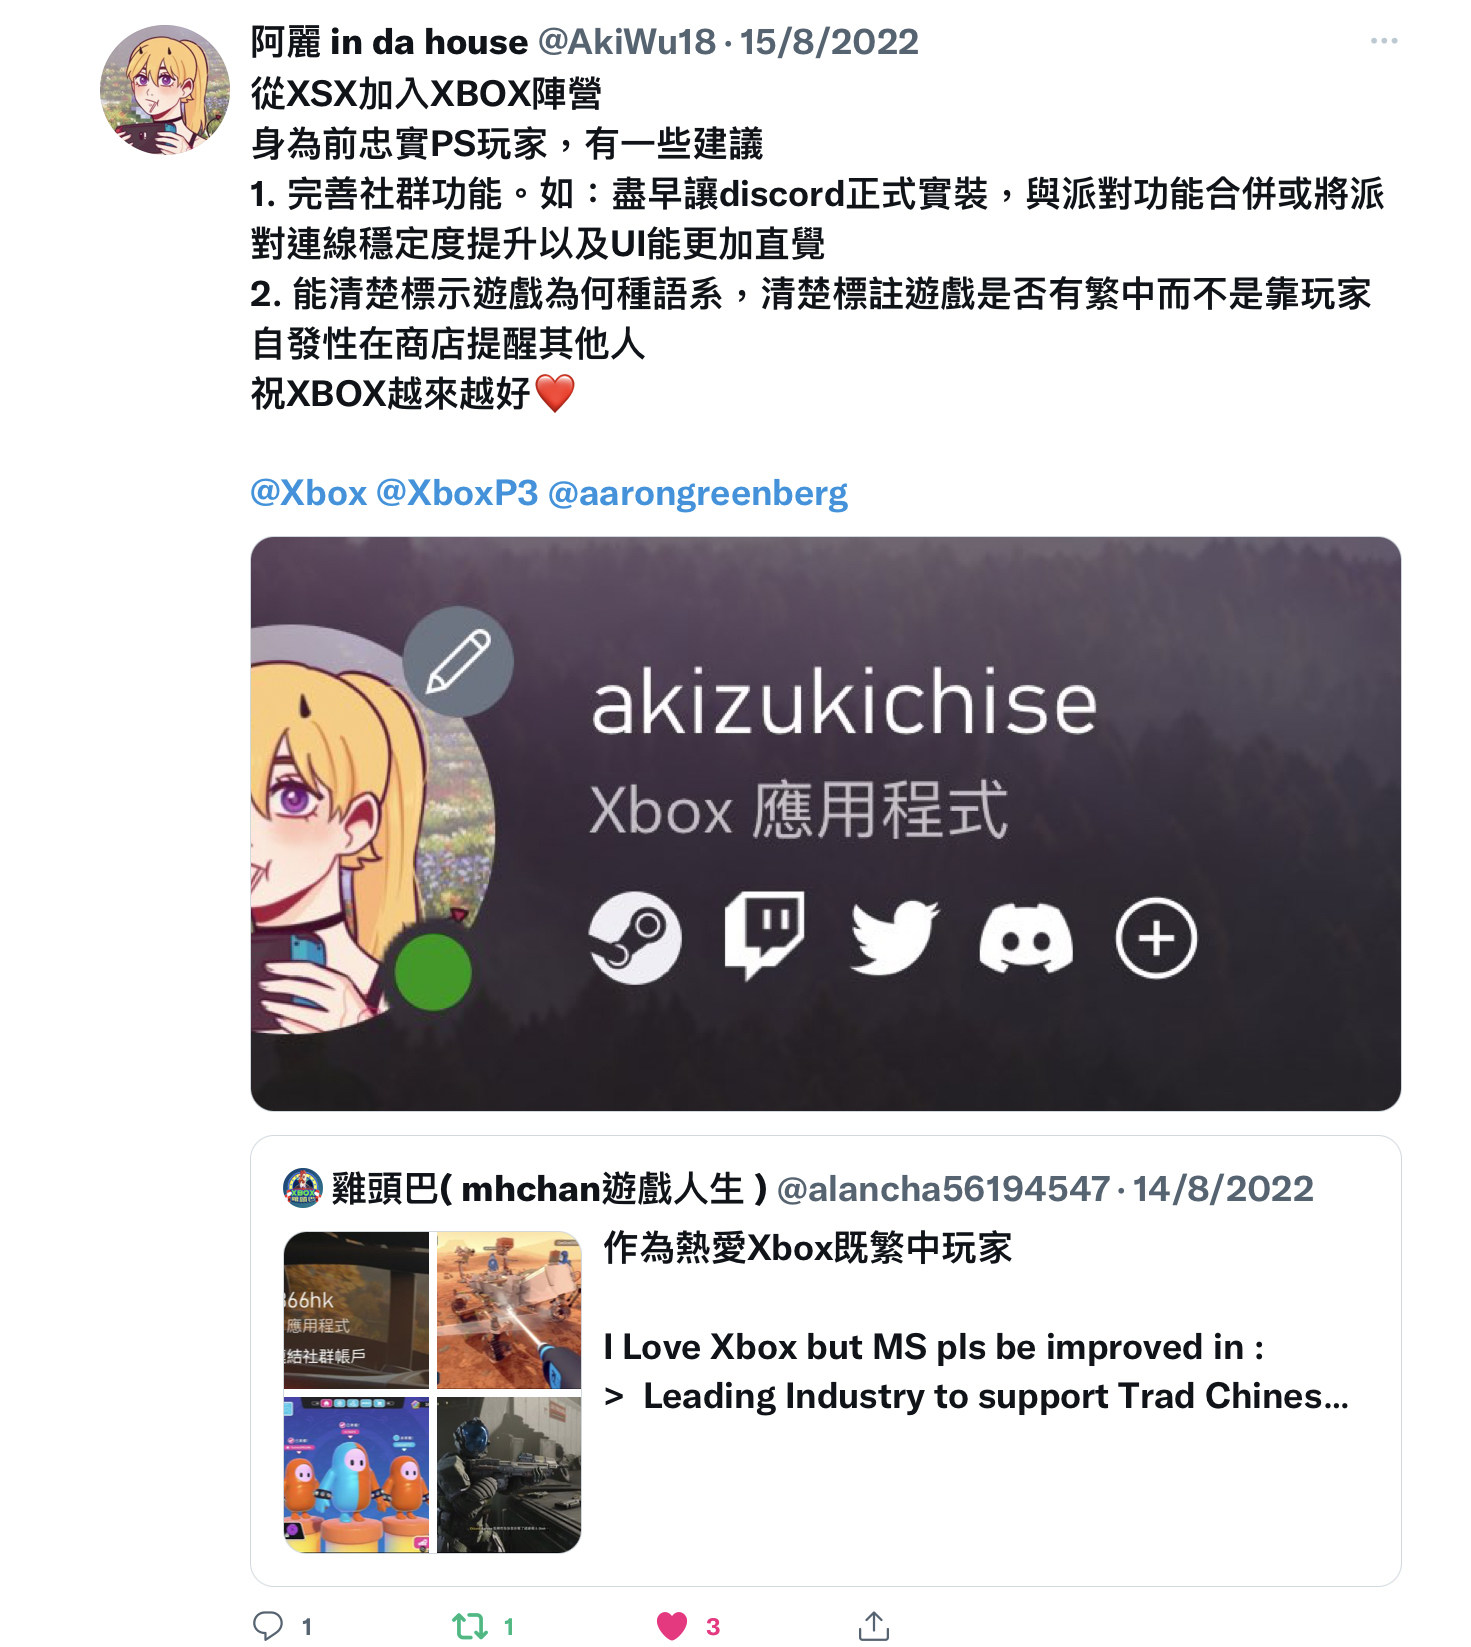1471x1647 pixels.
Task: Open the @Xbox mention link
Action: pyautogui.click(x=309, y=493)
